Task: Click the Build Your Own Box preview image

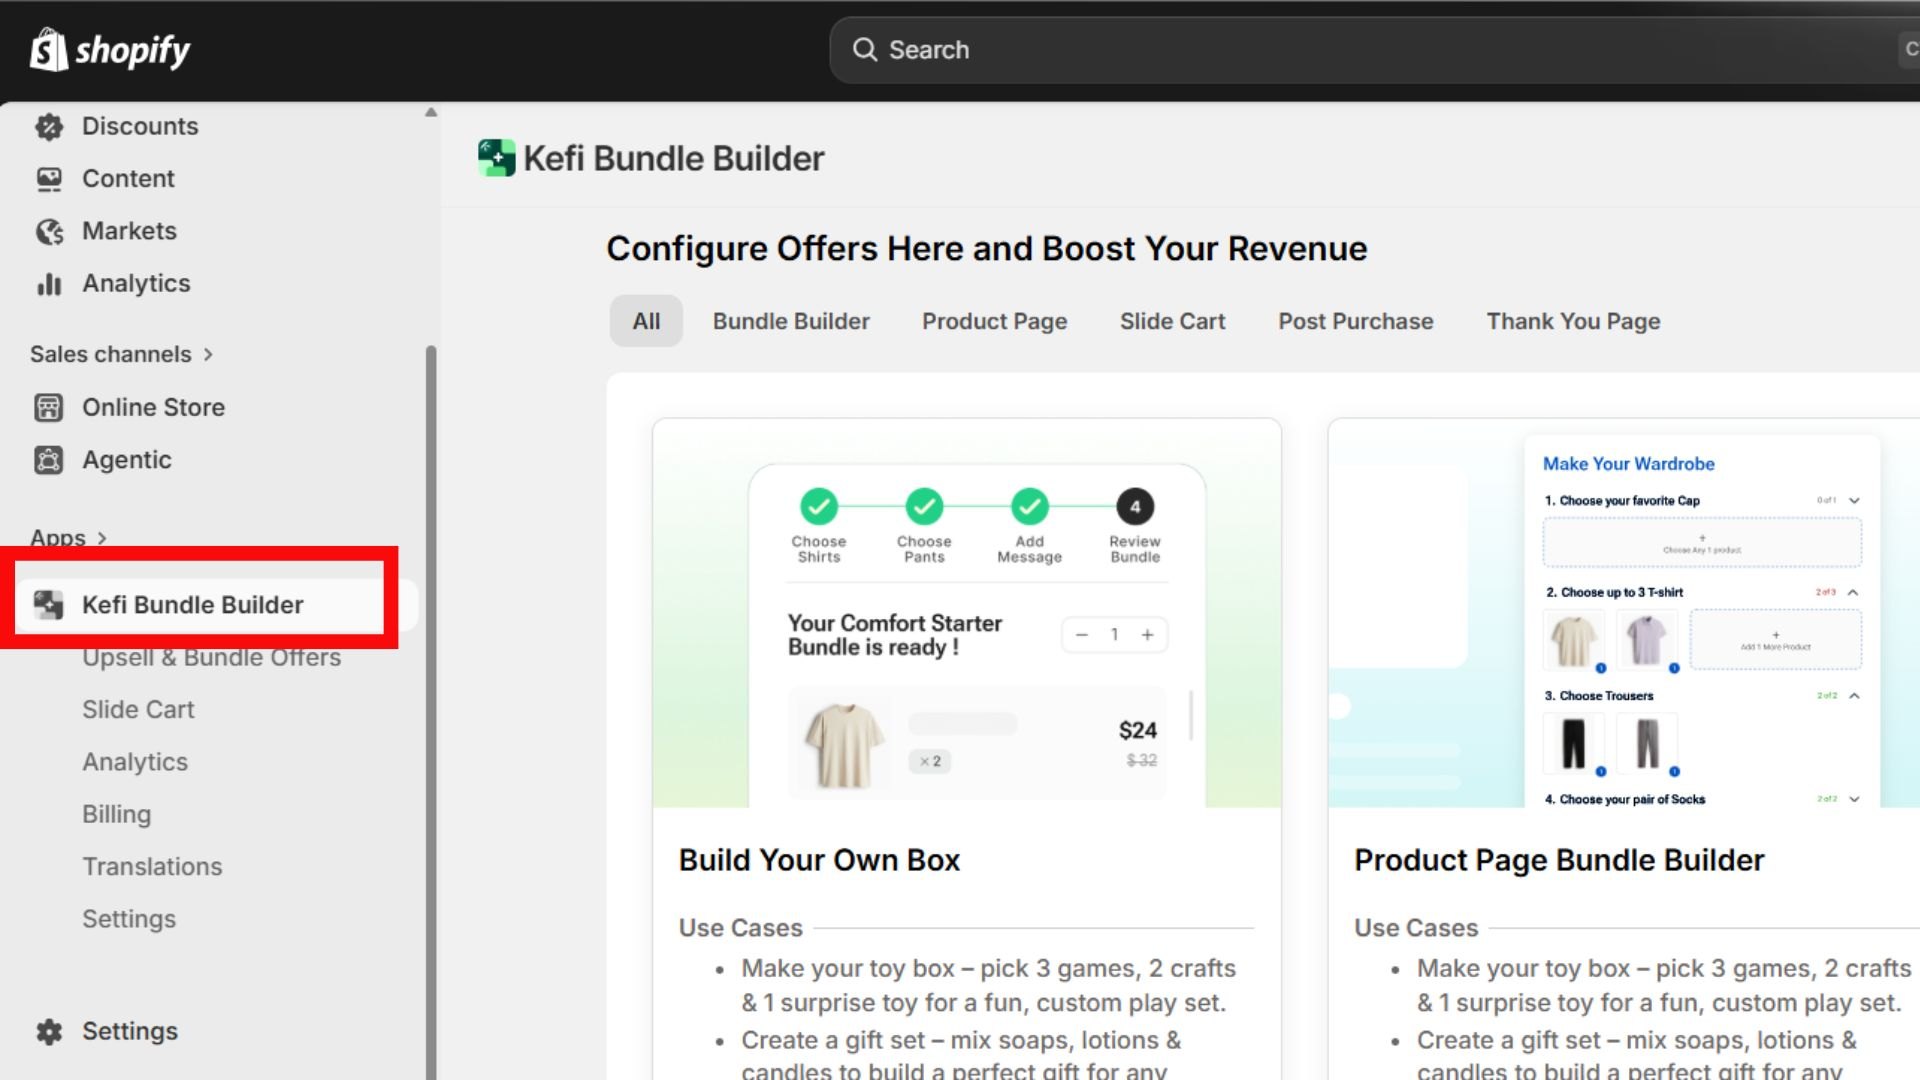Action: point(966,613)
